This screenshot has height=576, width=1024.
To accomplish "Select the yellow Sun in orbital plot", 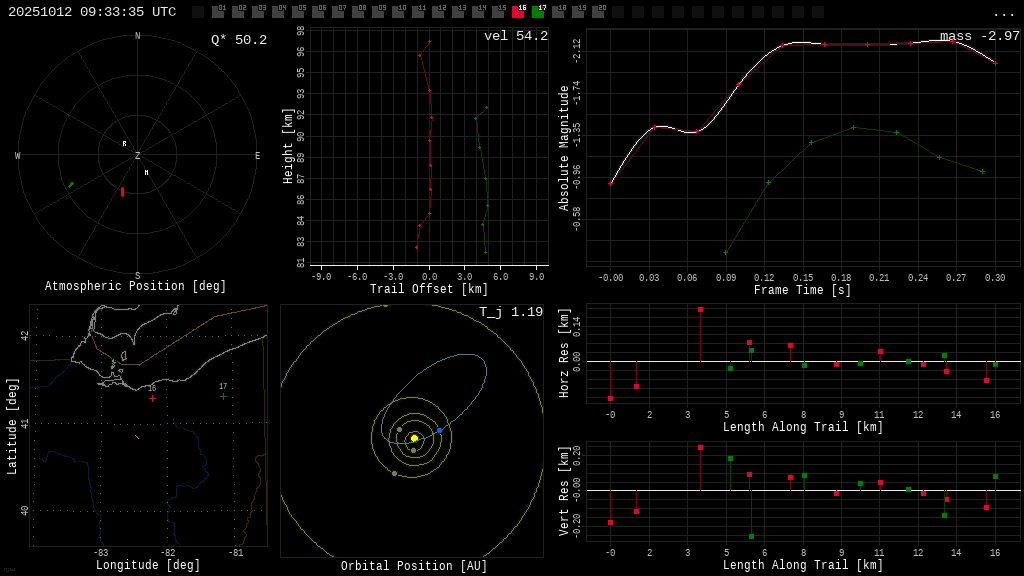I will 414,438.
